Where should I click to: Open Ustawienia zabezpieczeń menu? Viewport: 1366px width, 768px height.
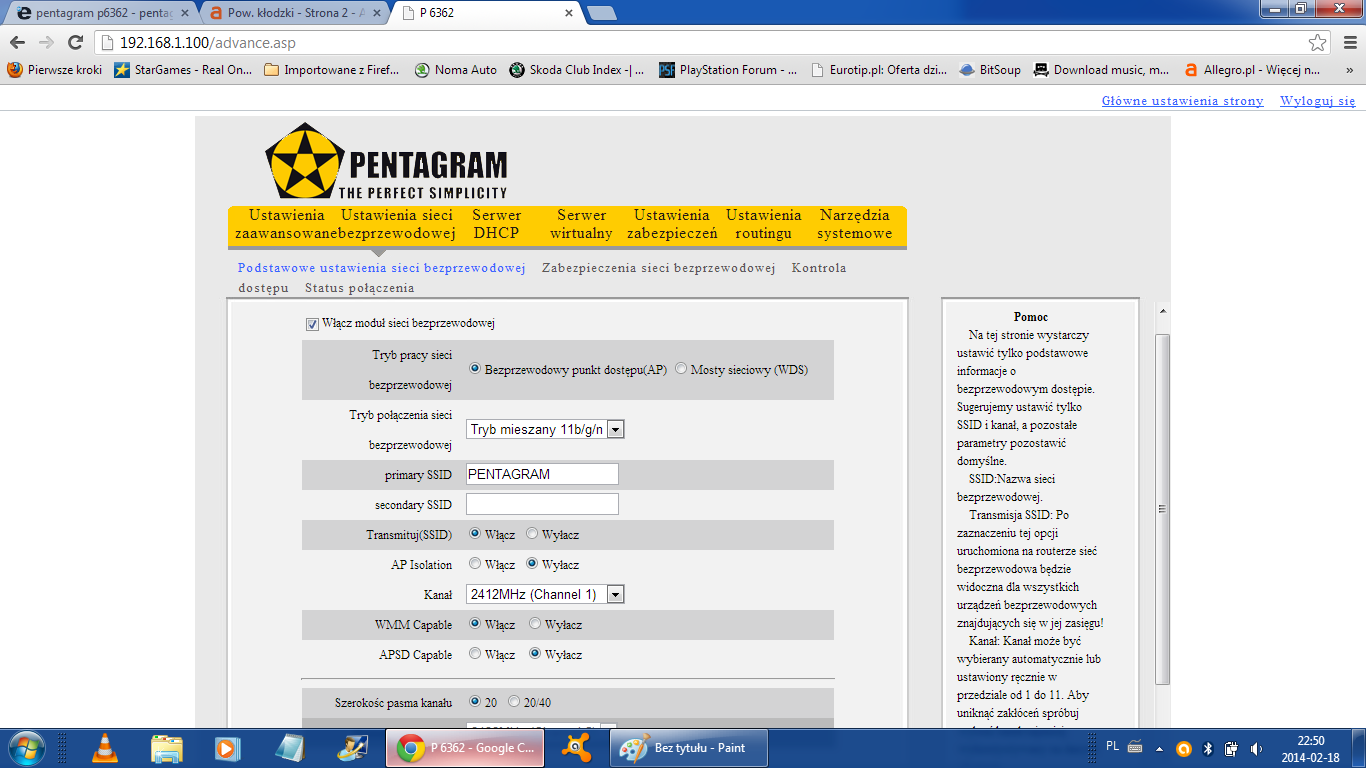[672, 224]
